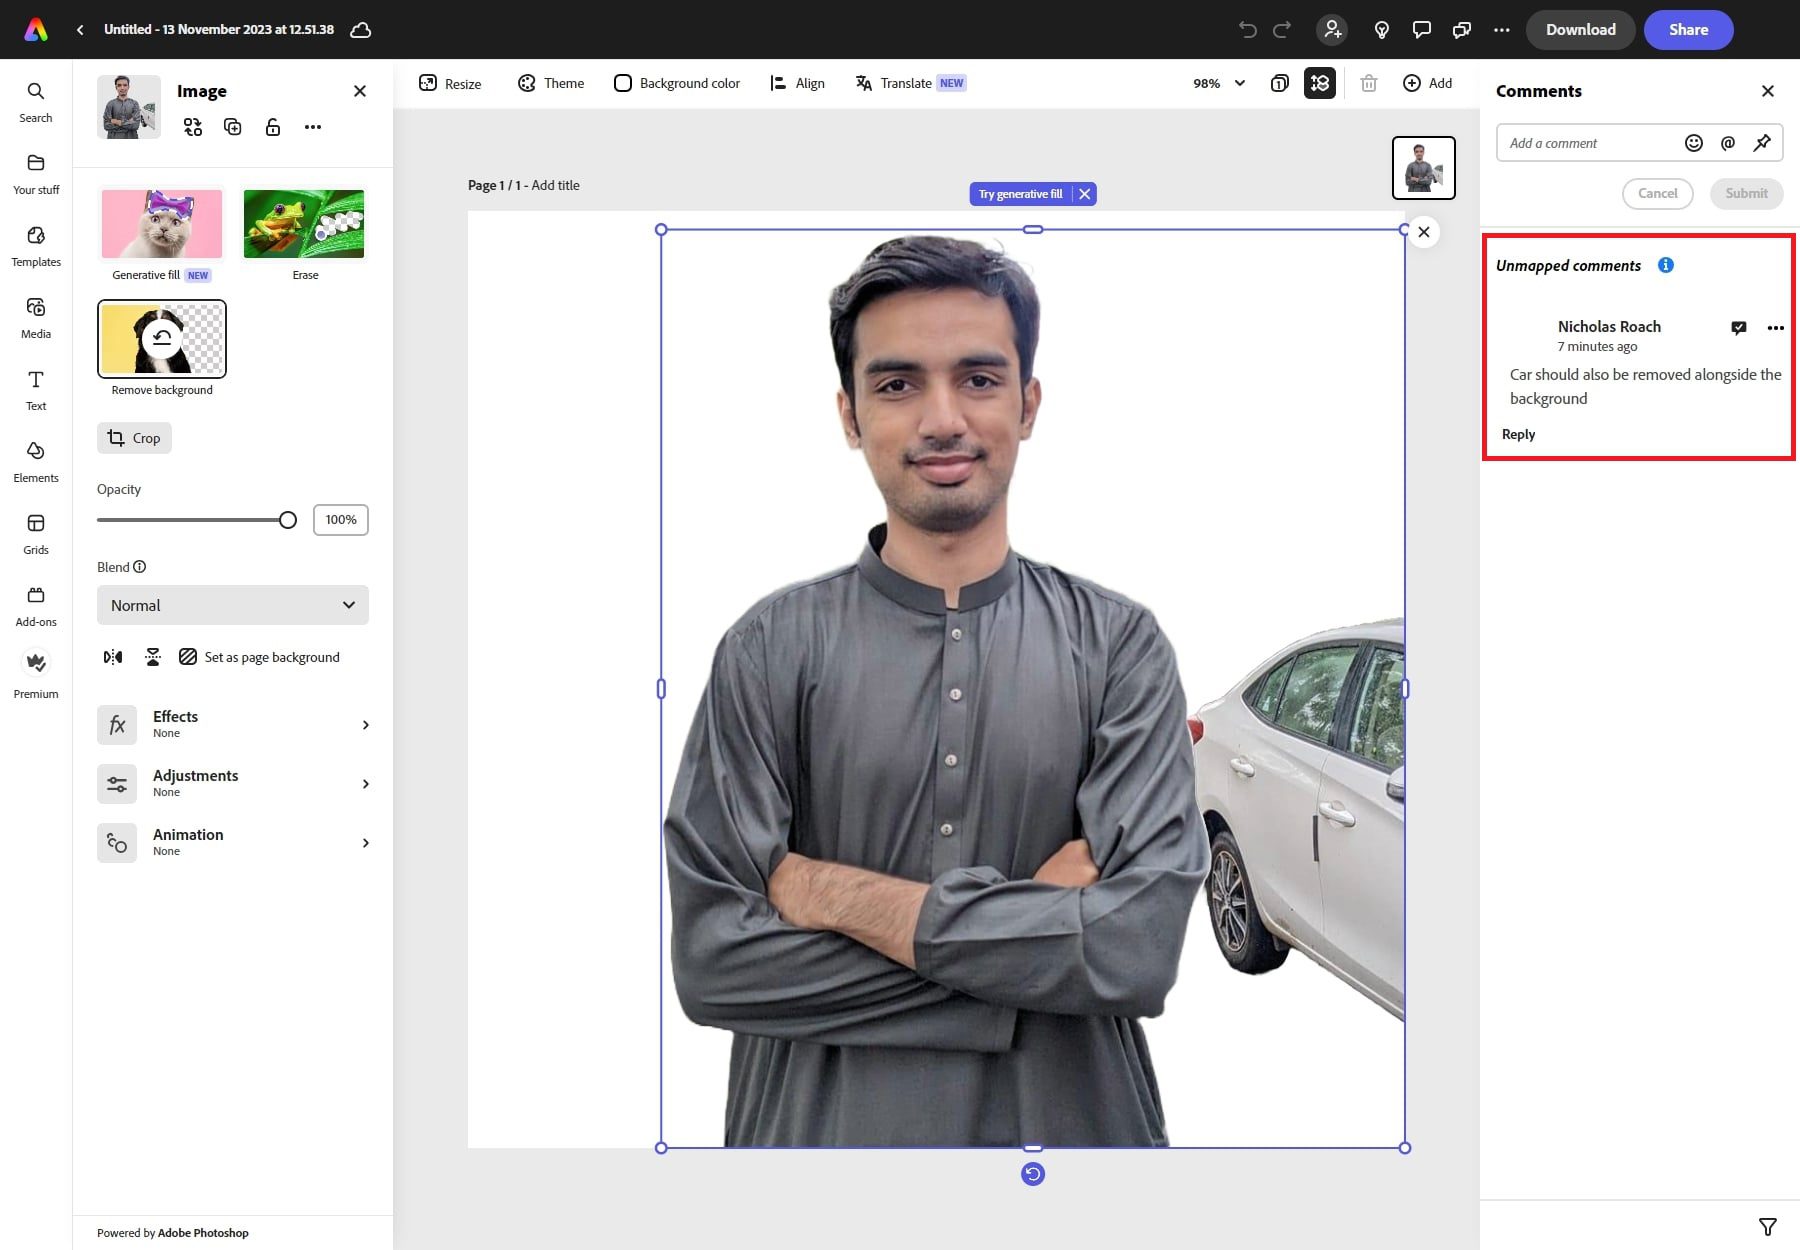Open the Normal blend mode dropdown
The image size is (1800, 1250).
232,605
